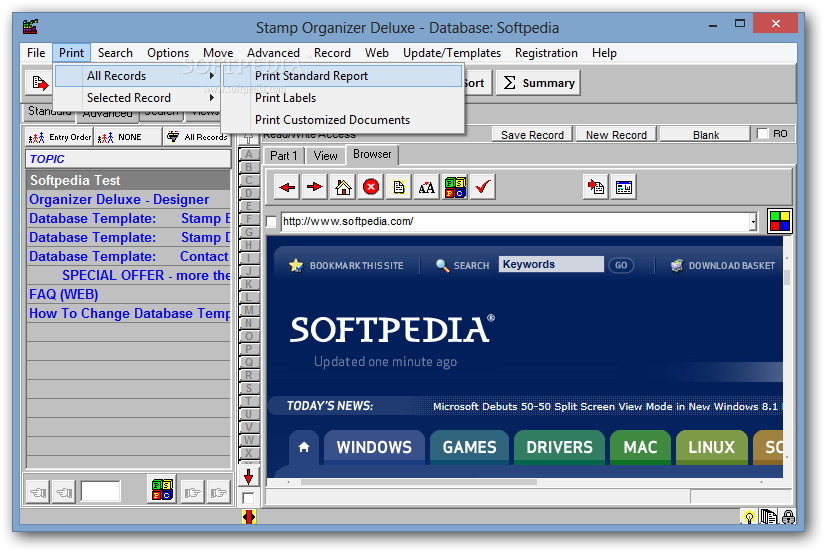Click the red checkmark icon
The image size is (825, 552).
482,187
